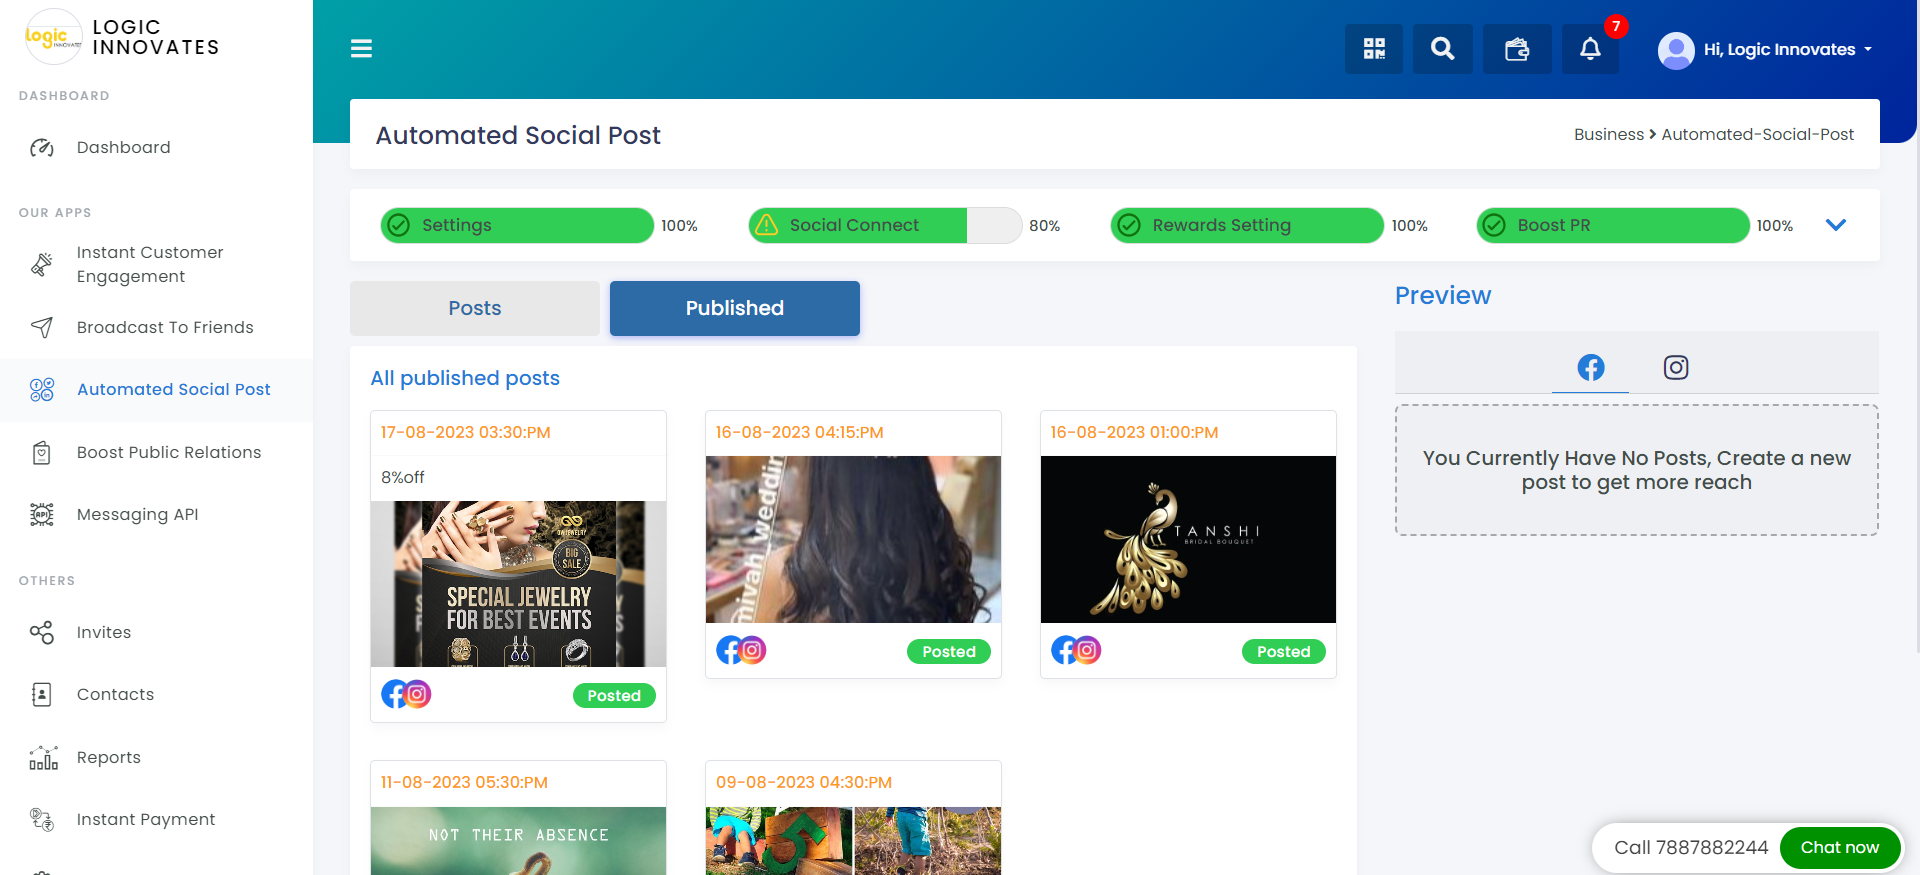1920x875 pixels.
Task: Click the user avatar icon
Action: click(x=1676, y=50)
